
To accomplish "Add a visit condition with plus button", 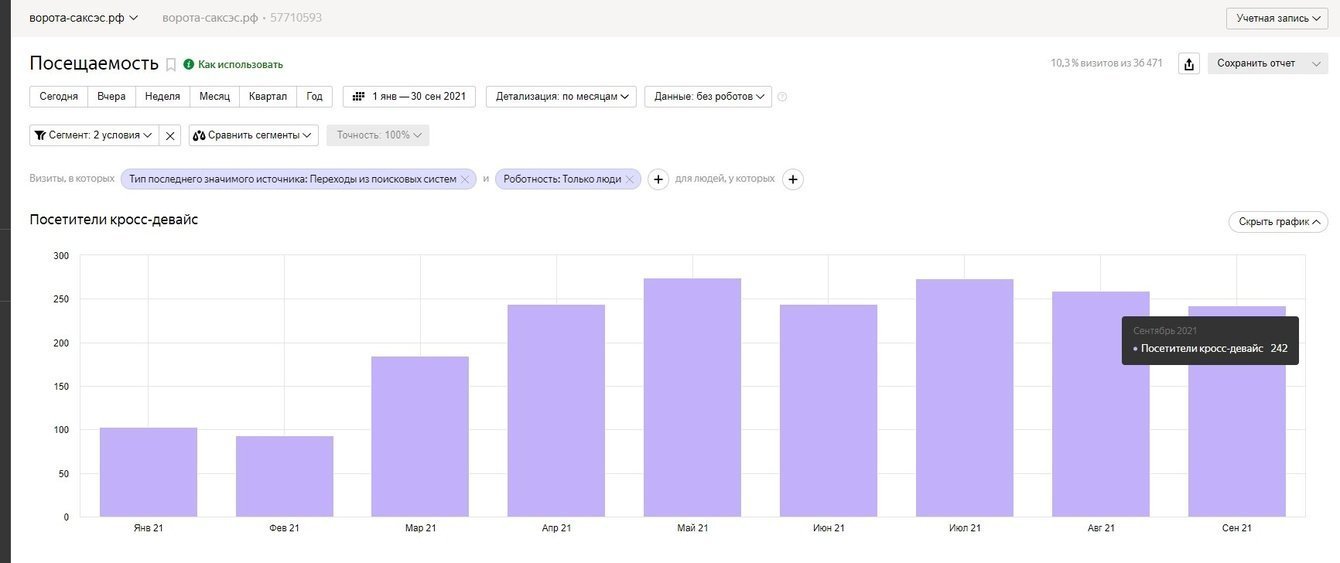I will pyautogui.click(x=658, y=179).
